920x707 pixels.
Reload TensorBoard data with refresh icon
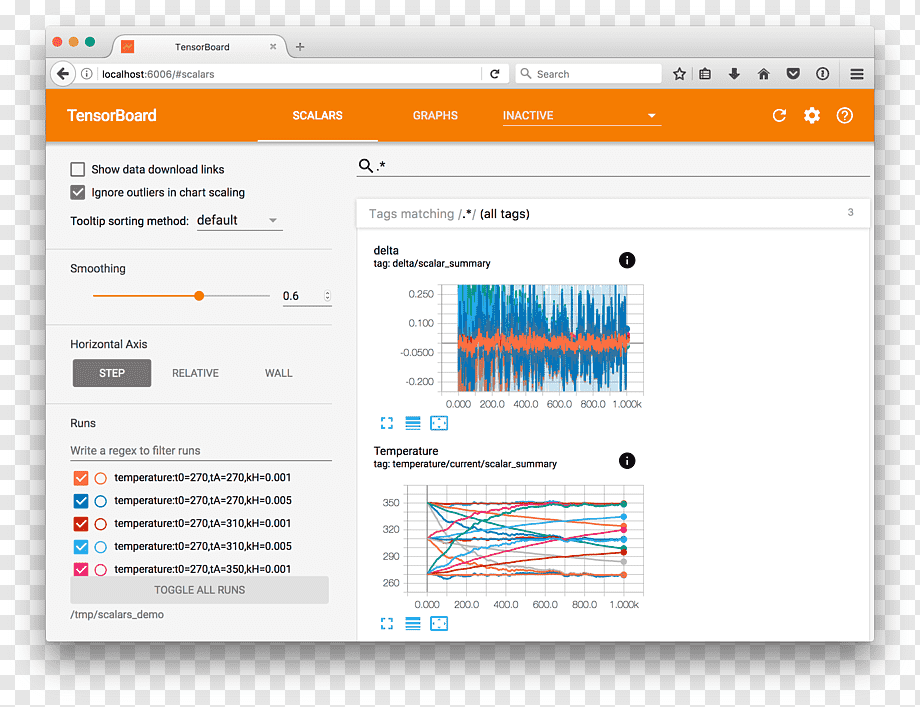(x=779, y=116)
